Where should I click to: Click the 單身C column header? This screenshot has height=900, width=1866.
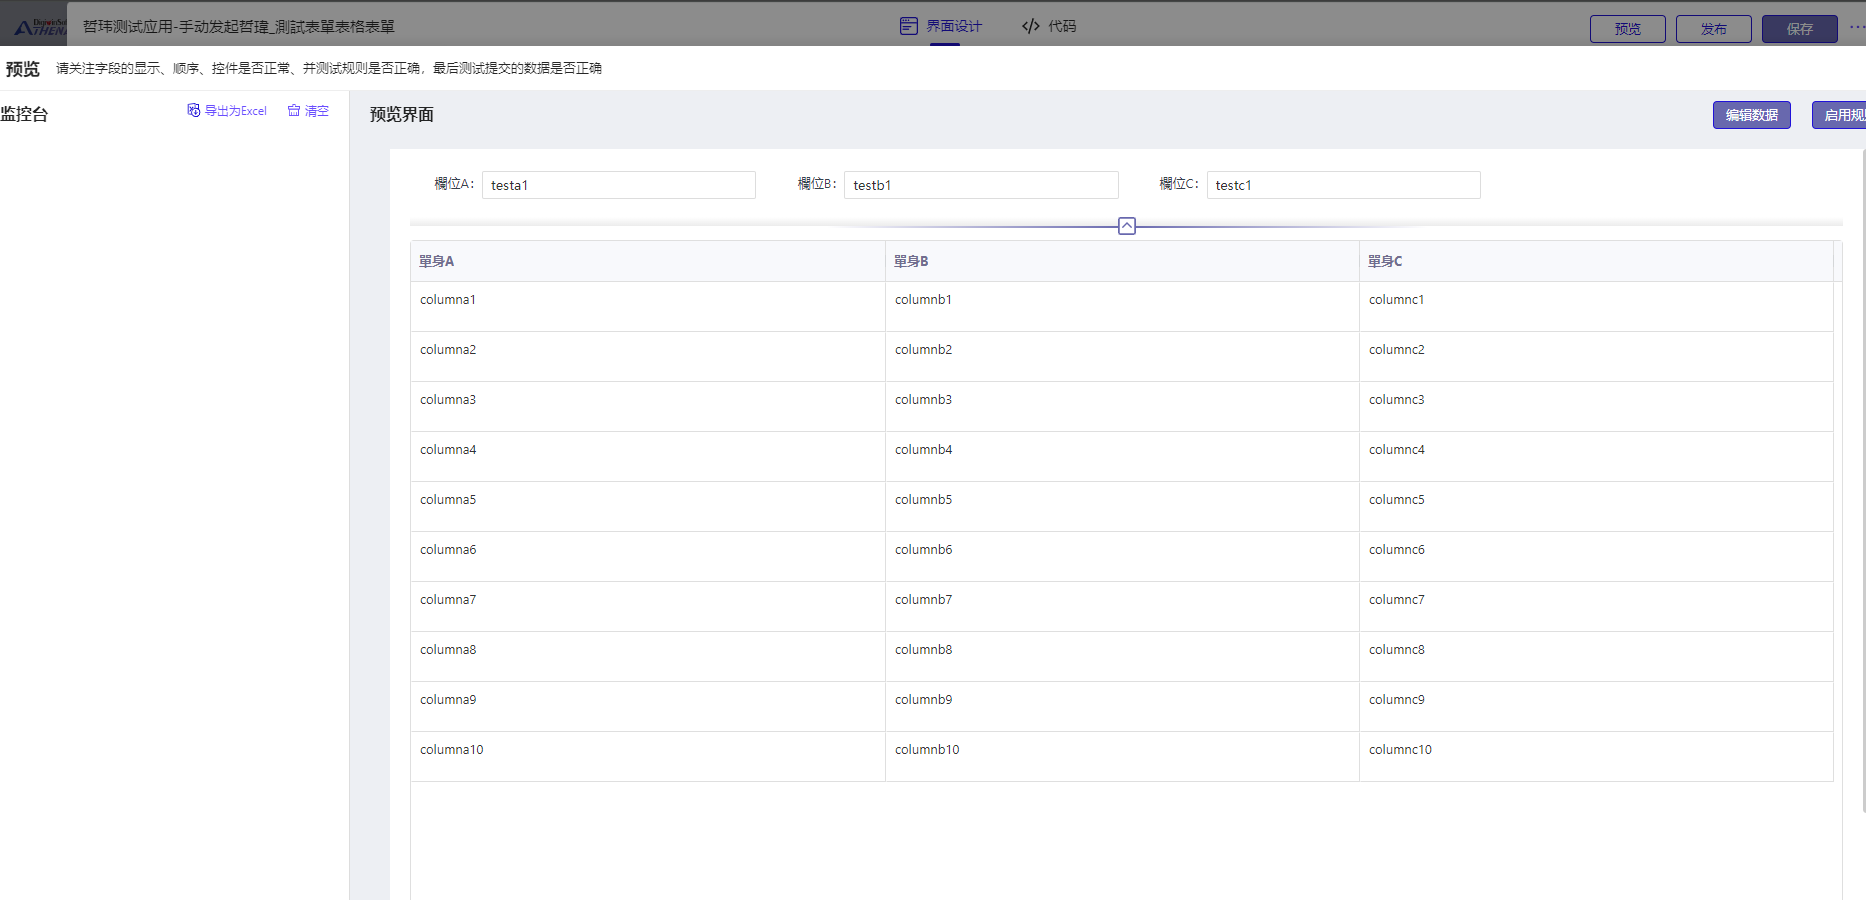pos(1596,261)
